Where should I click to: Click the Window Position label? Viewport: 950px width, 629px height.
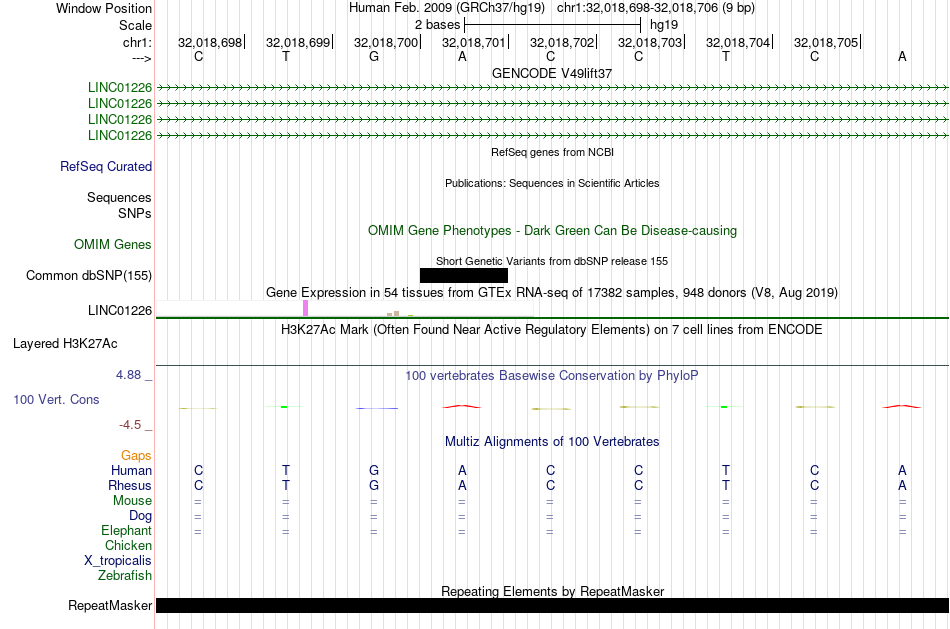pos(104,8)
